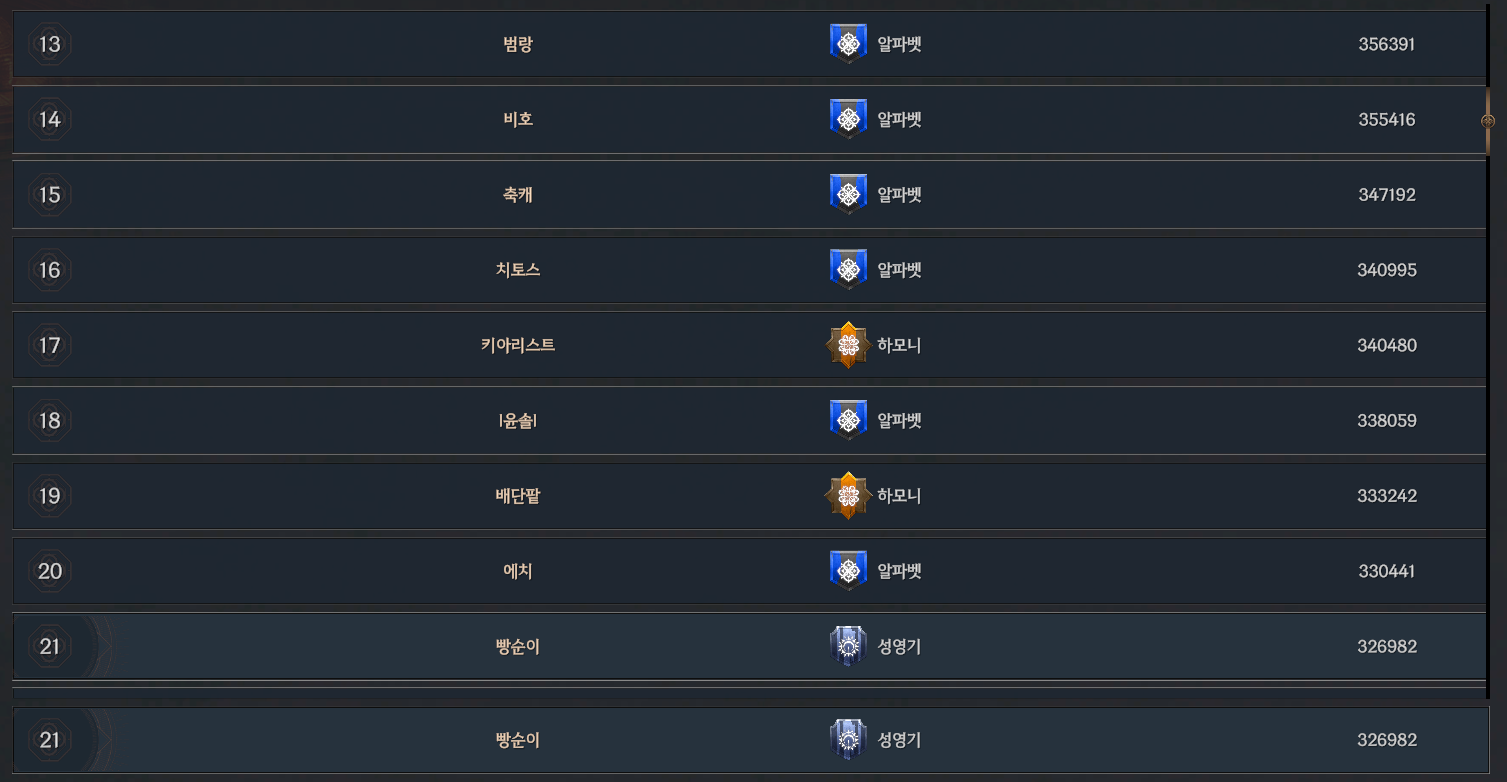Click the 알파벳 guild emblem beside 범랑
The height and width of the screenshot is (782, 1507).
(x=848, y=44)
